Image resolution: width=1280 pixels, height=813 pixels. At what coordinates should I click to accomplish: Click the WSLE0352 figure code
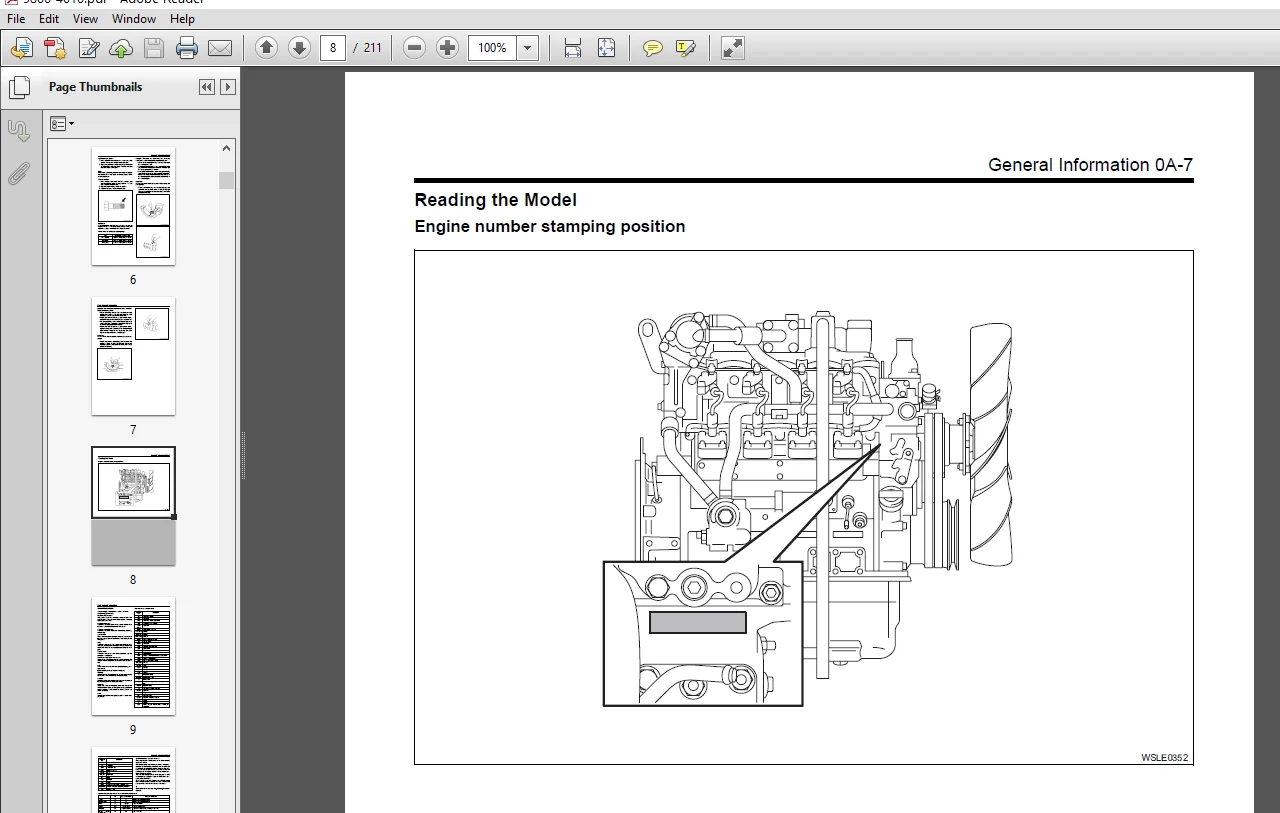(1165, 758)
